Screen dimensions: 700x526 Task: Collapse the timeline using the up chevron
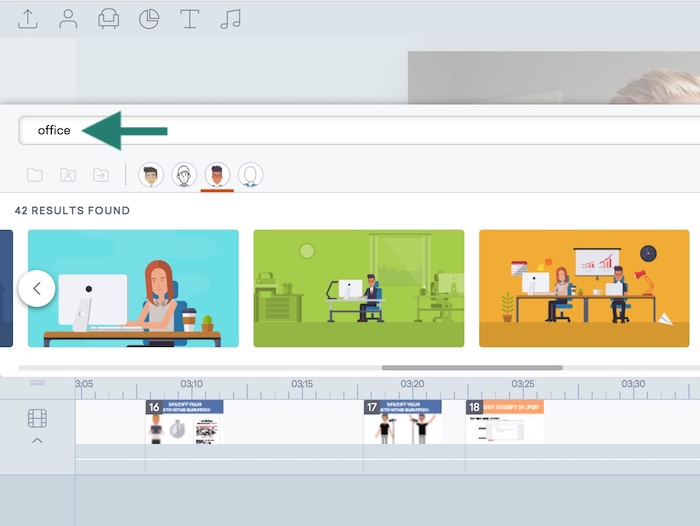[x=37, y=441]
